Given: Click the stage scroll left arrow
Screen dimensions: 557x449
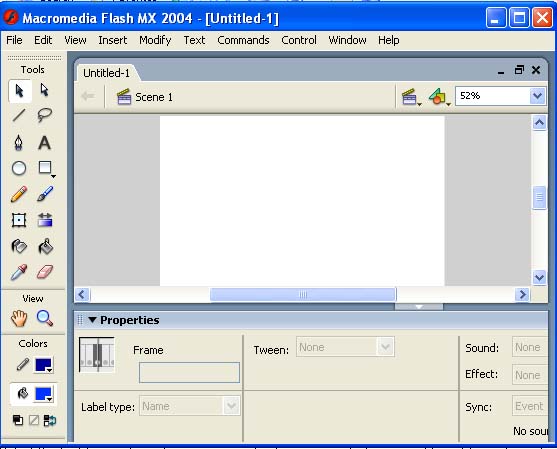Looking at the screenshot, I should [x=82, y=294].
